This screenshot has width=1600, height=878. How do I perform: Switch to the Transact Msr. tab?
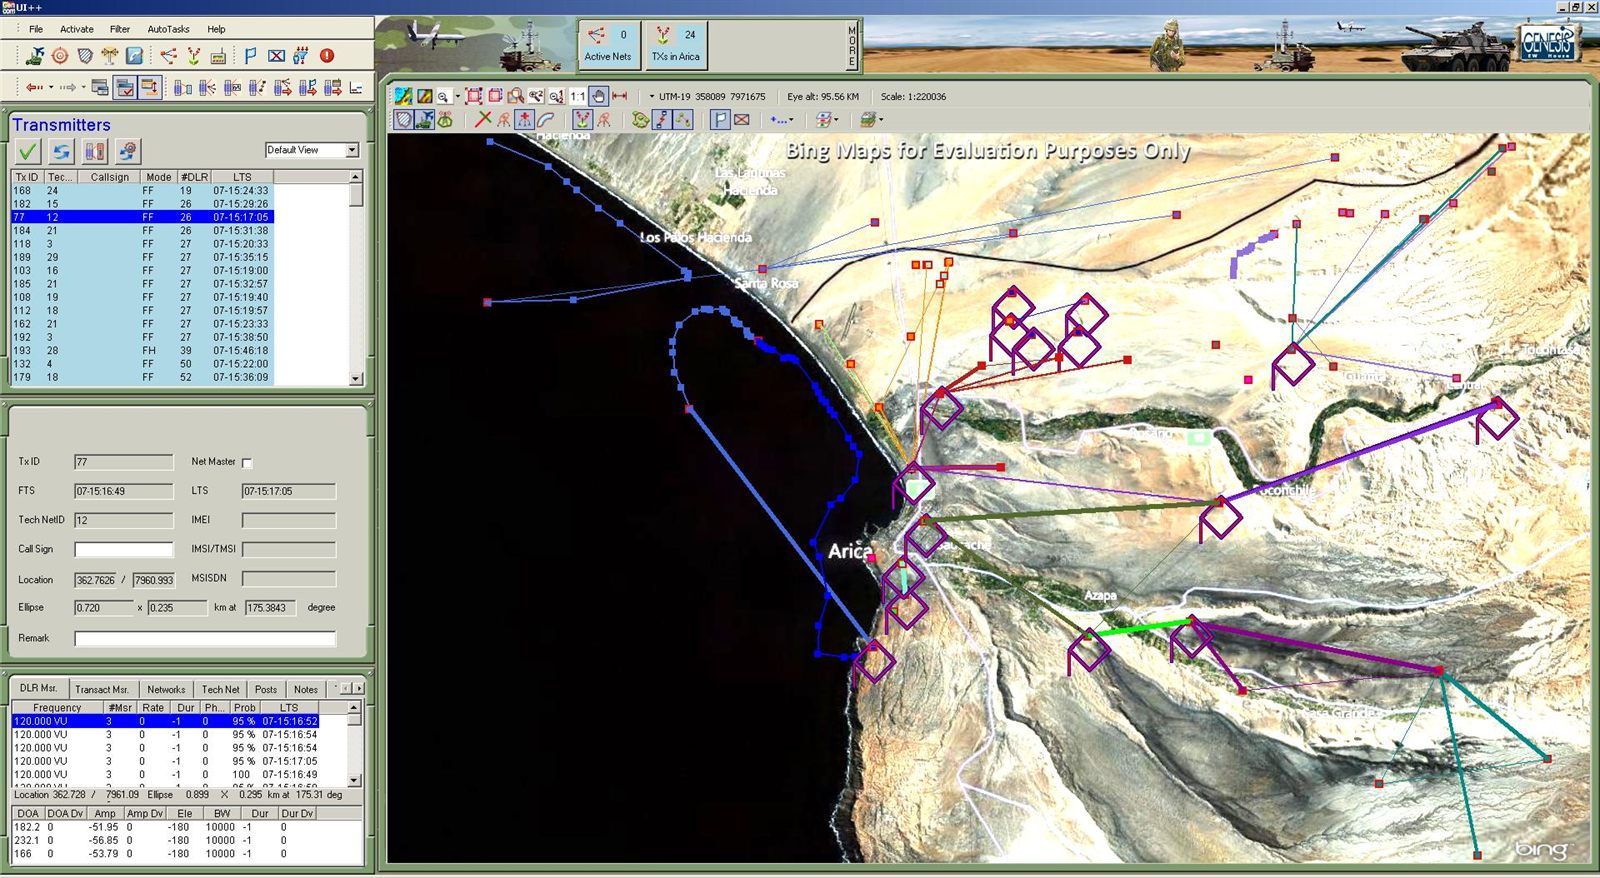[102, 689]
